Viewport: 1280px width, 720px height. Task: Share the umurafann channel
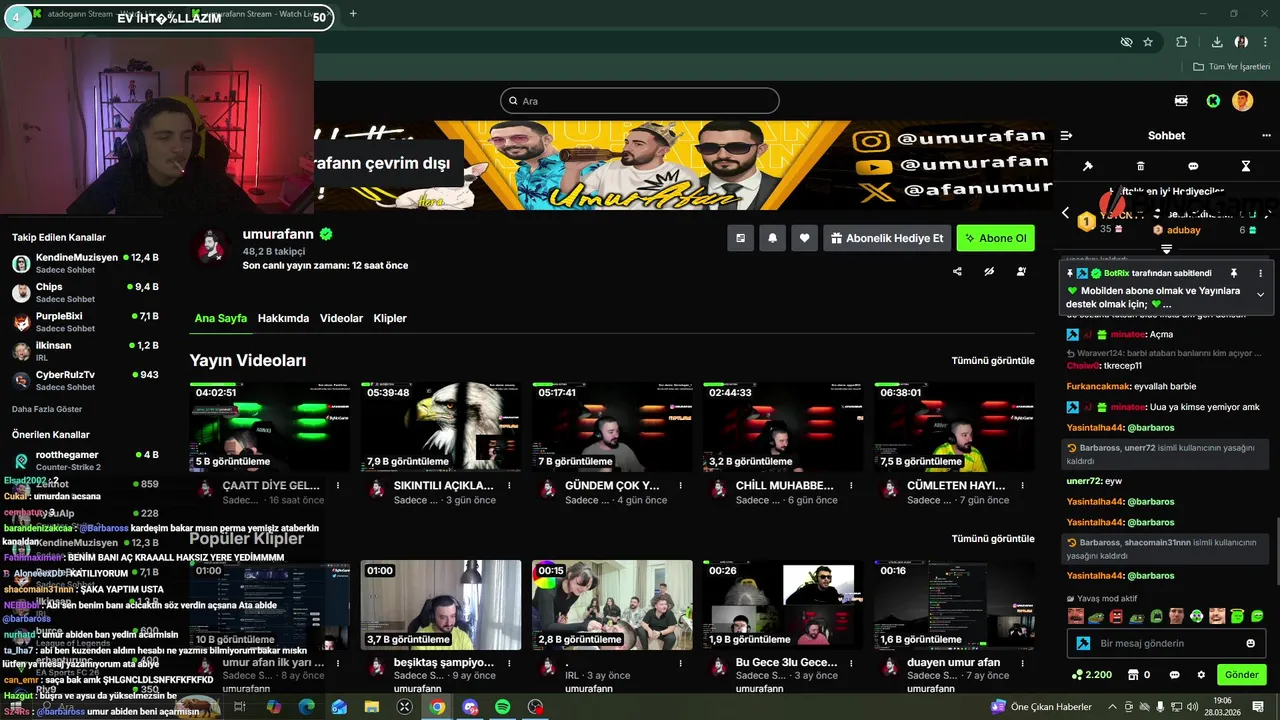[x=958, y=271]
